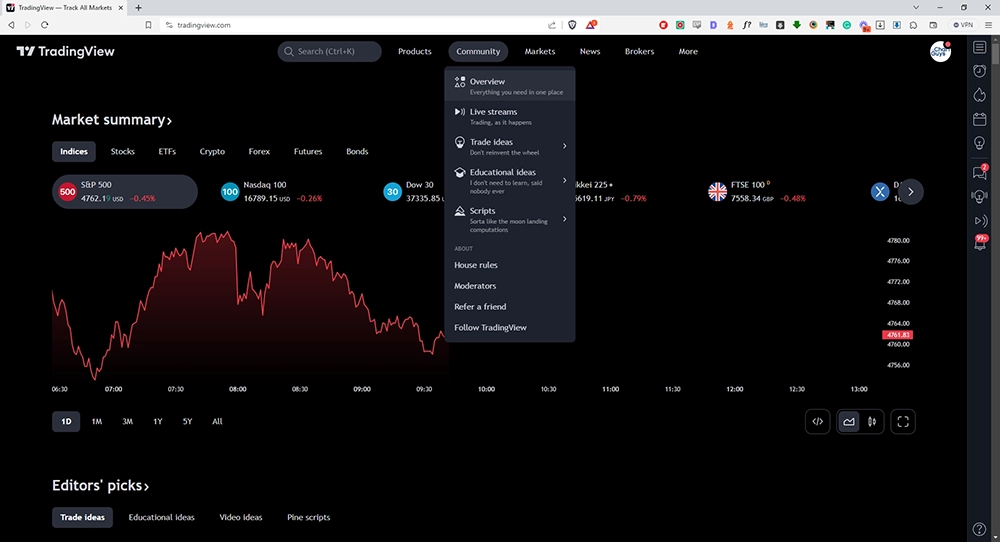This screenshot has height=542, width=1000.
Task: Switch to the Stocks tab
Action: click(122, 152)
